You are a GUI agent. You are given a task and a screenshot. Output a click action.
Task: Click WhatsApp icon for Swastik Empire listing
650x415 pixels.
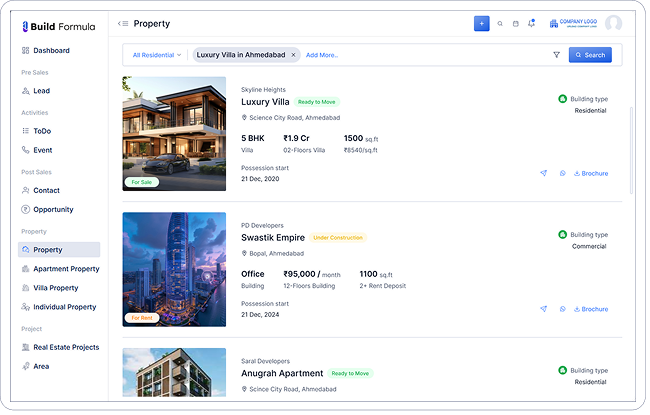(x=563, y=309)
